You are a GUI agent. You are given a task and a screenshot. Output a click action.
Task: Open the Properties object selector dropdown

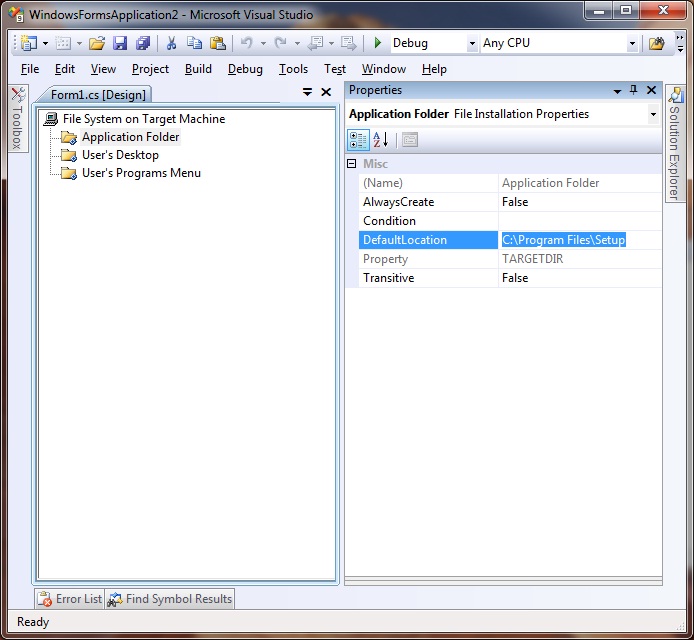coord(653,114)
